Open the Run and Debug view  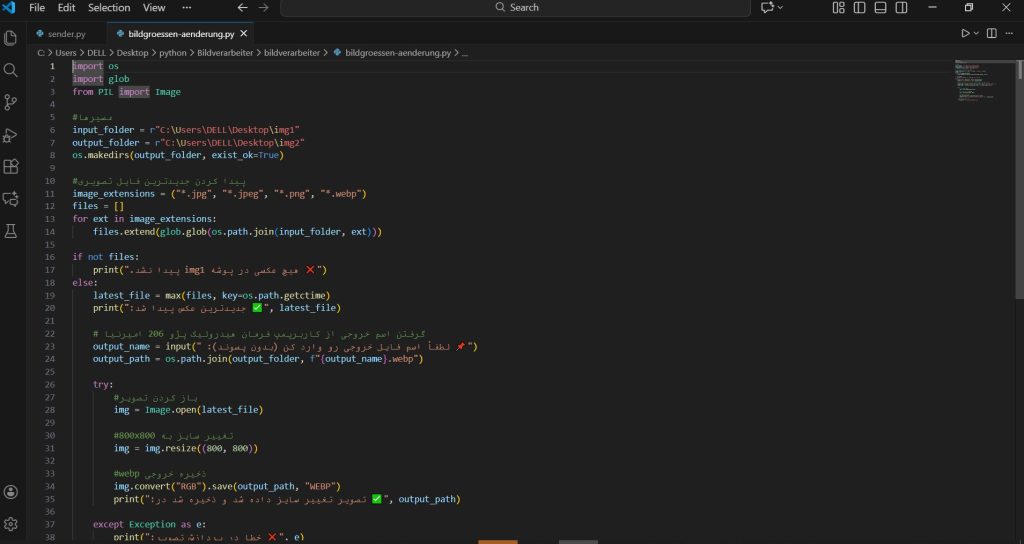[11, 134]
